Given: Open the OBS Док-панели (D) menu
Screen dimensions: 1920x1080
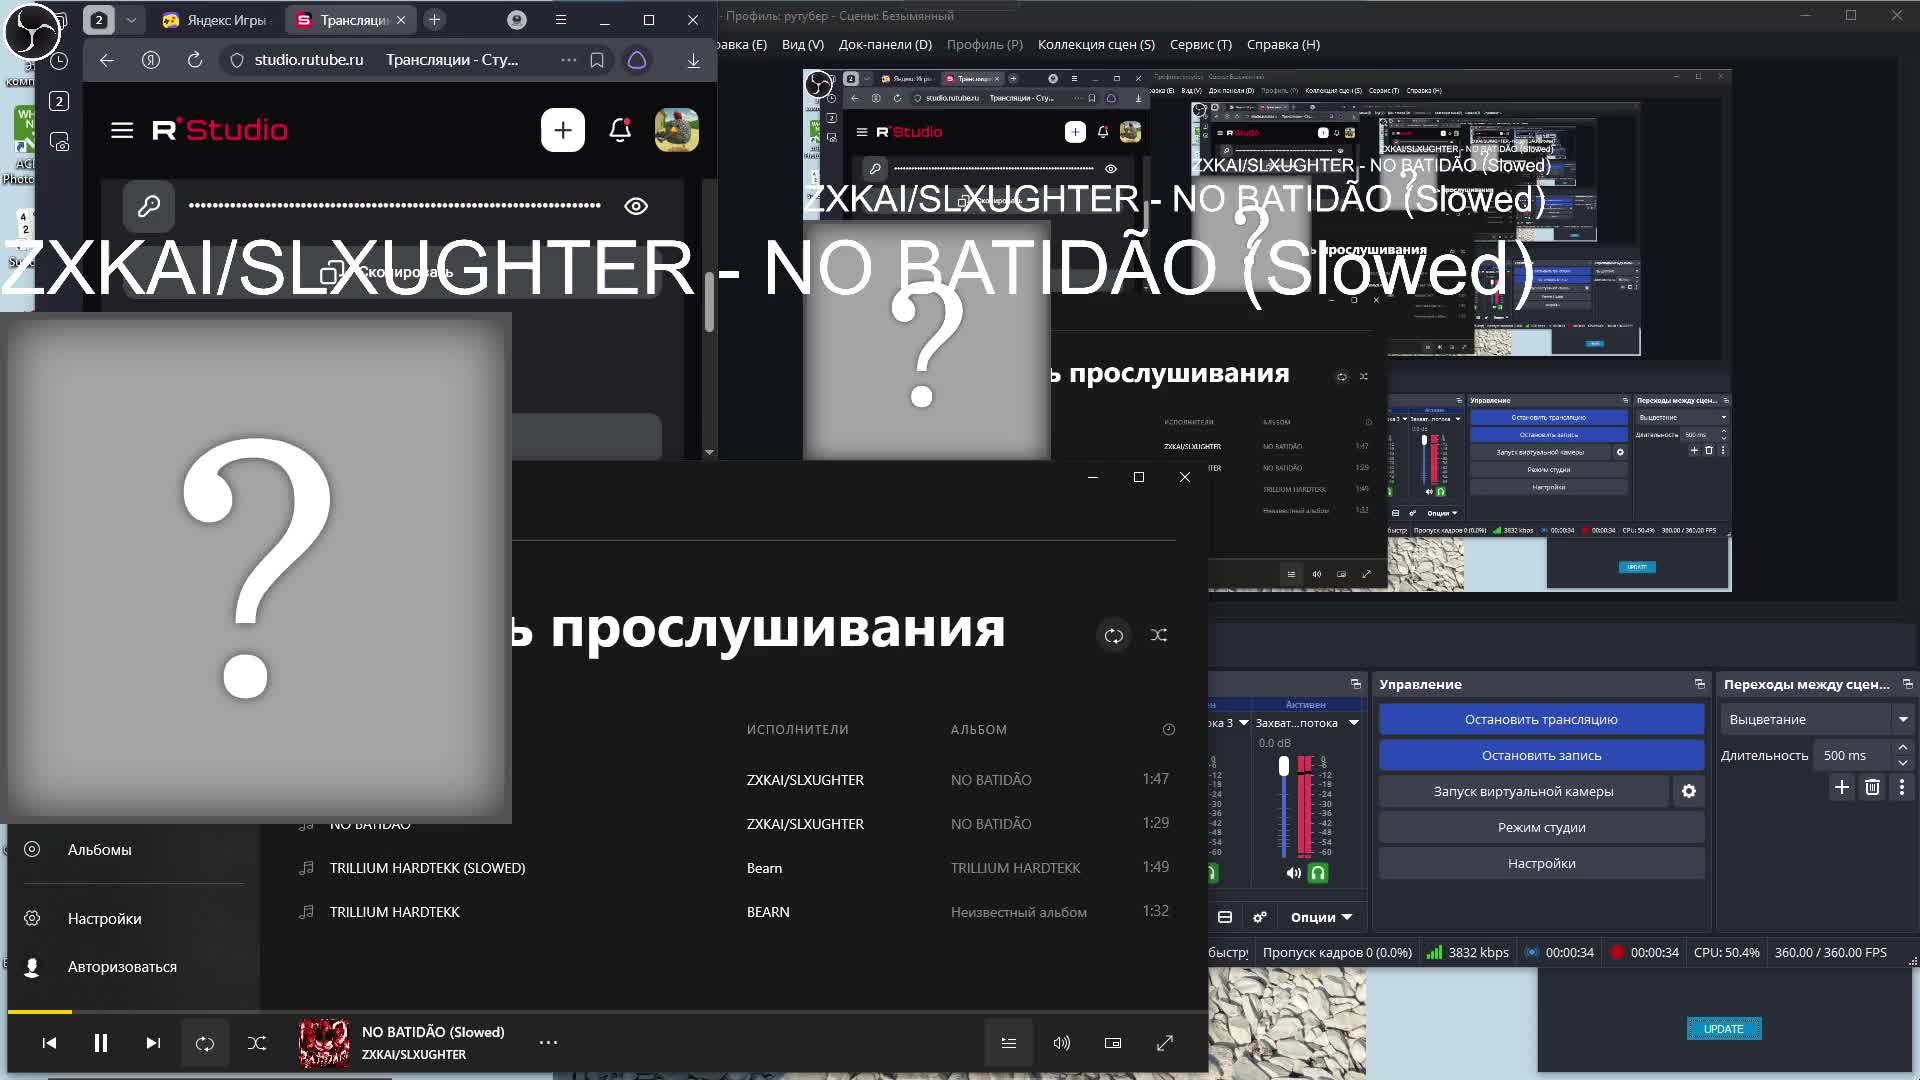Looking at the screenshot, I should (x=885, y=44).
